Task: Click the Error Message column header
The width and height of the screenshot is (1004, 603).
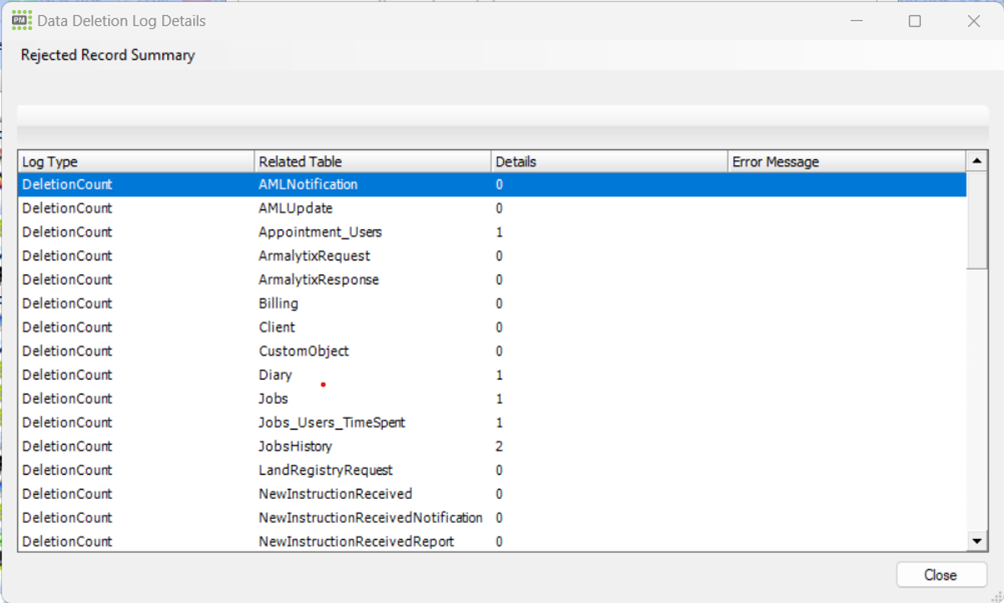Action: point(845,162)
